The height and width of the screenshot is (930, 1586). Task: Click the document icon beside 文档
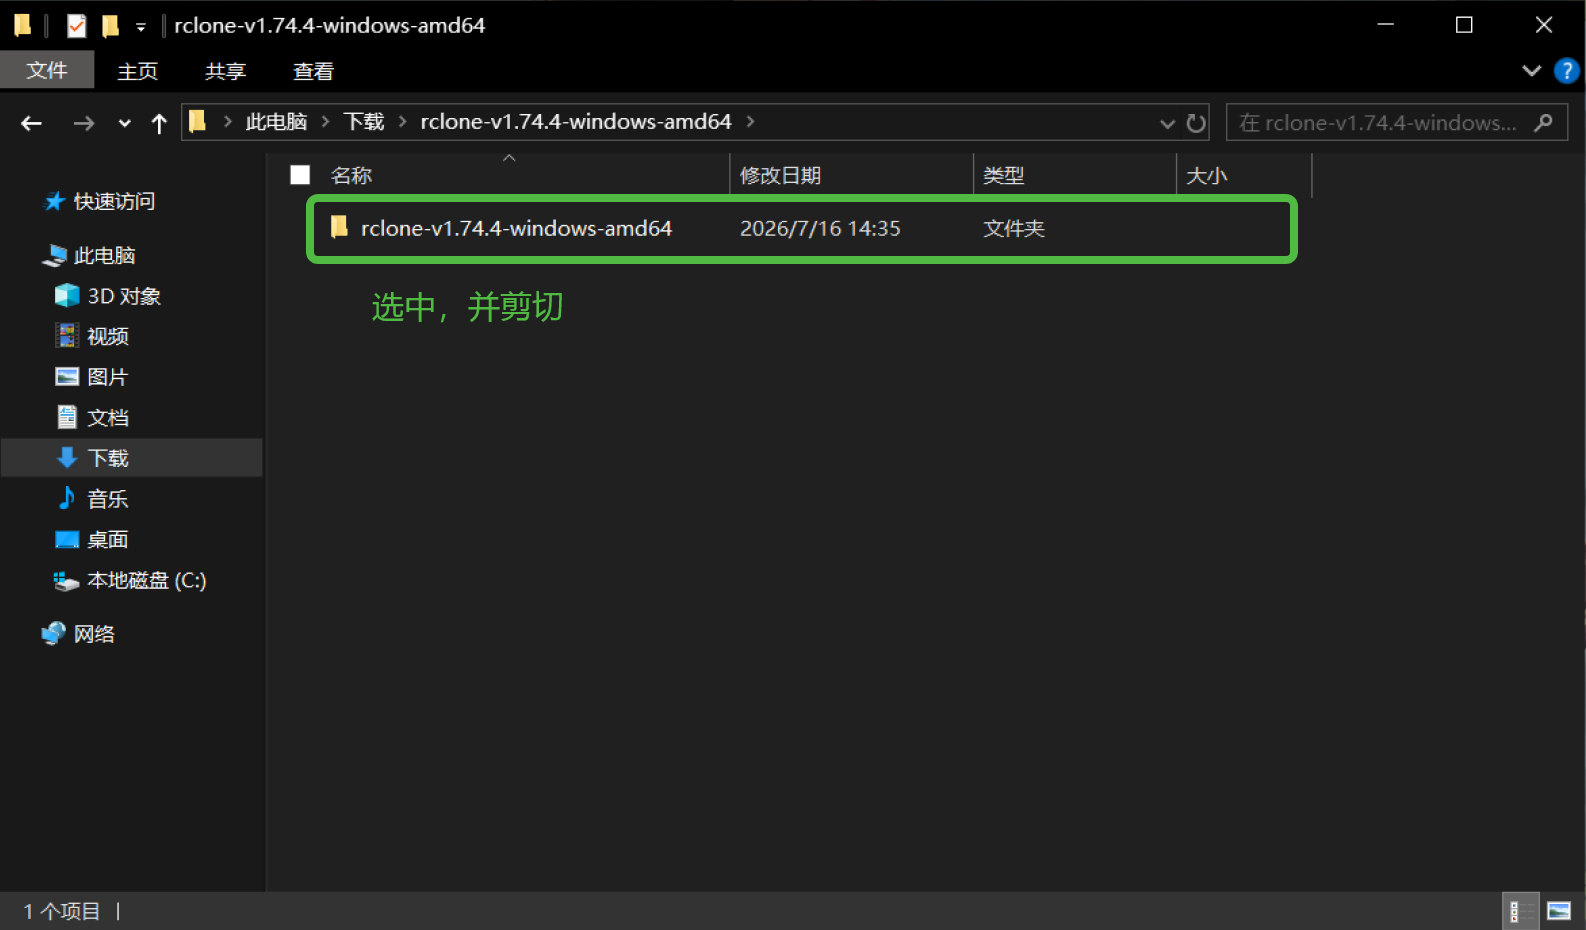click(67, 417)
